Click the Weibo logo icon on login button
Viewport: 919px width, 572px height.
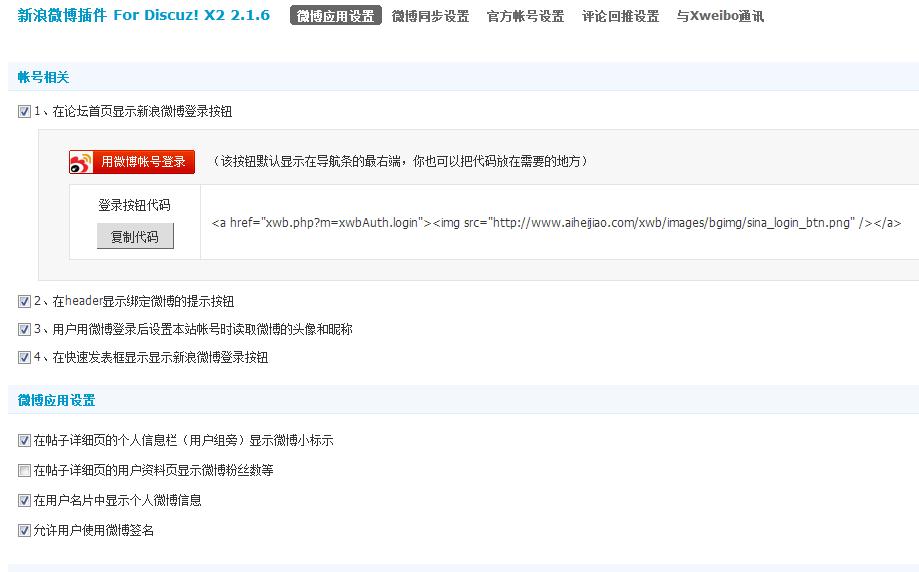81,162
